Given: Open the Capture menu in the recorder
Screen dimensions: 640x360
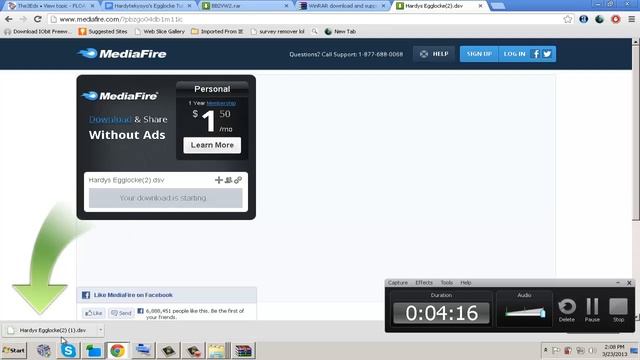Looking at the screenshot, I should pyautogui.click(x=398, y=282).
